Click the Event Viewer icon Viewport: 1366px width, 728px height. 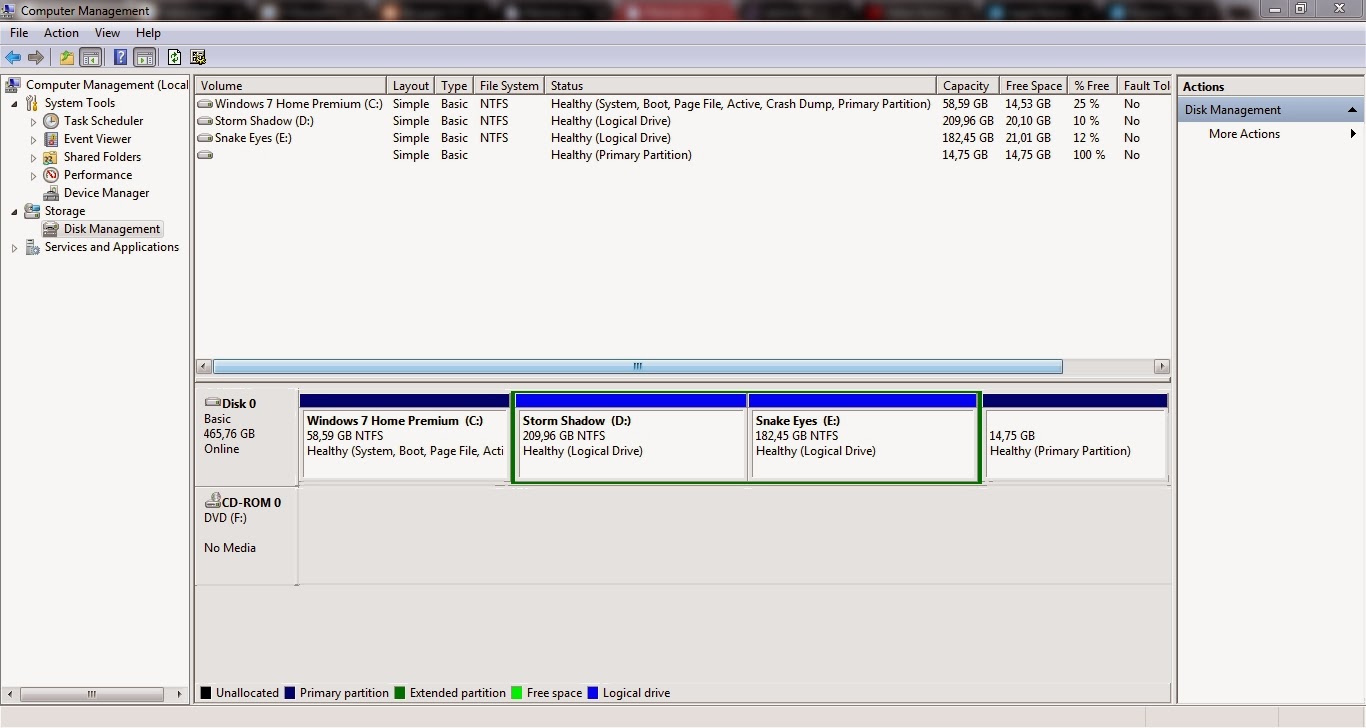pos(51,139)
